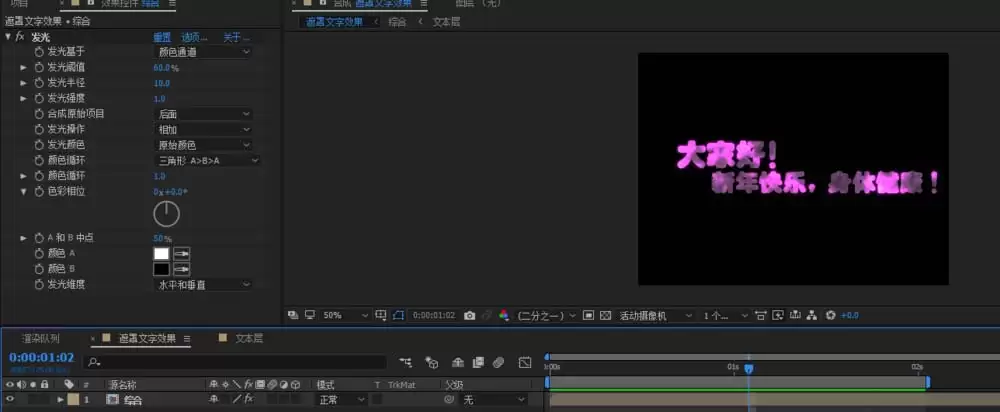Switch to the 文本层 timeline tab

point(249,338)
